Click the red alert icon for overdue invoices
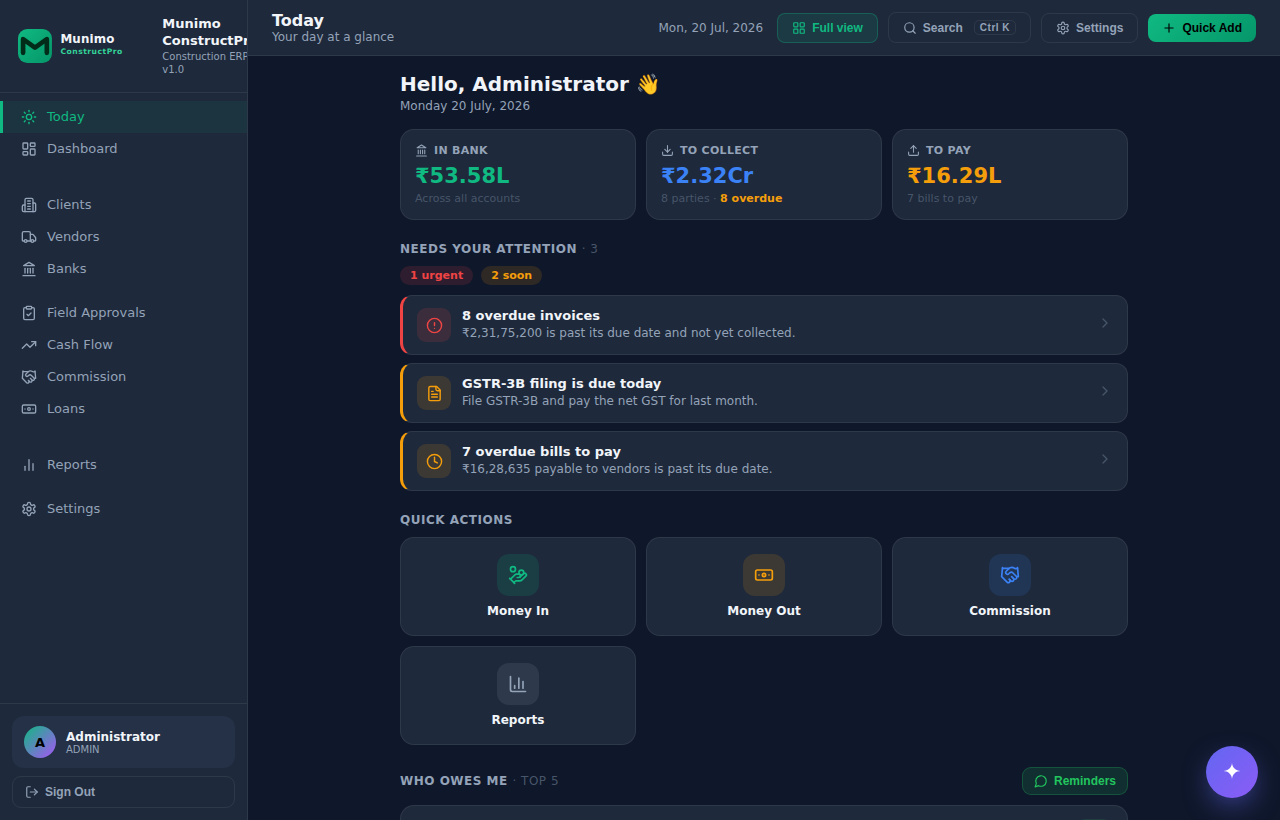This screenshot has height=820, width=1280. click(x=434, y=325)
